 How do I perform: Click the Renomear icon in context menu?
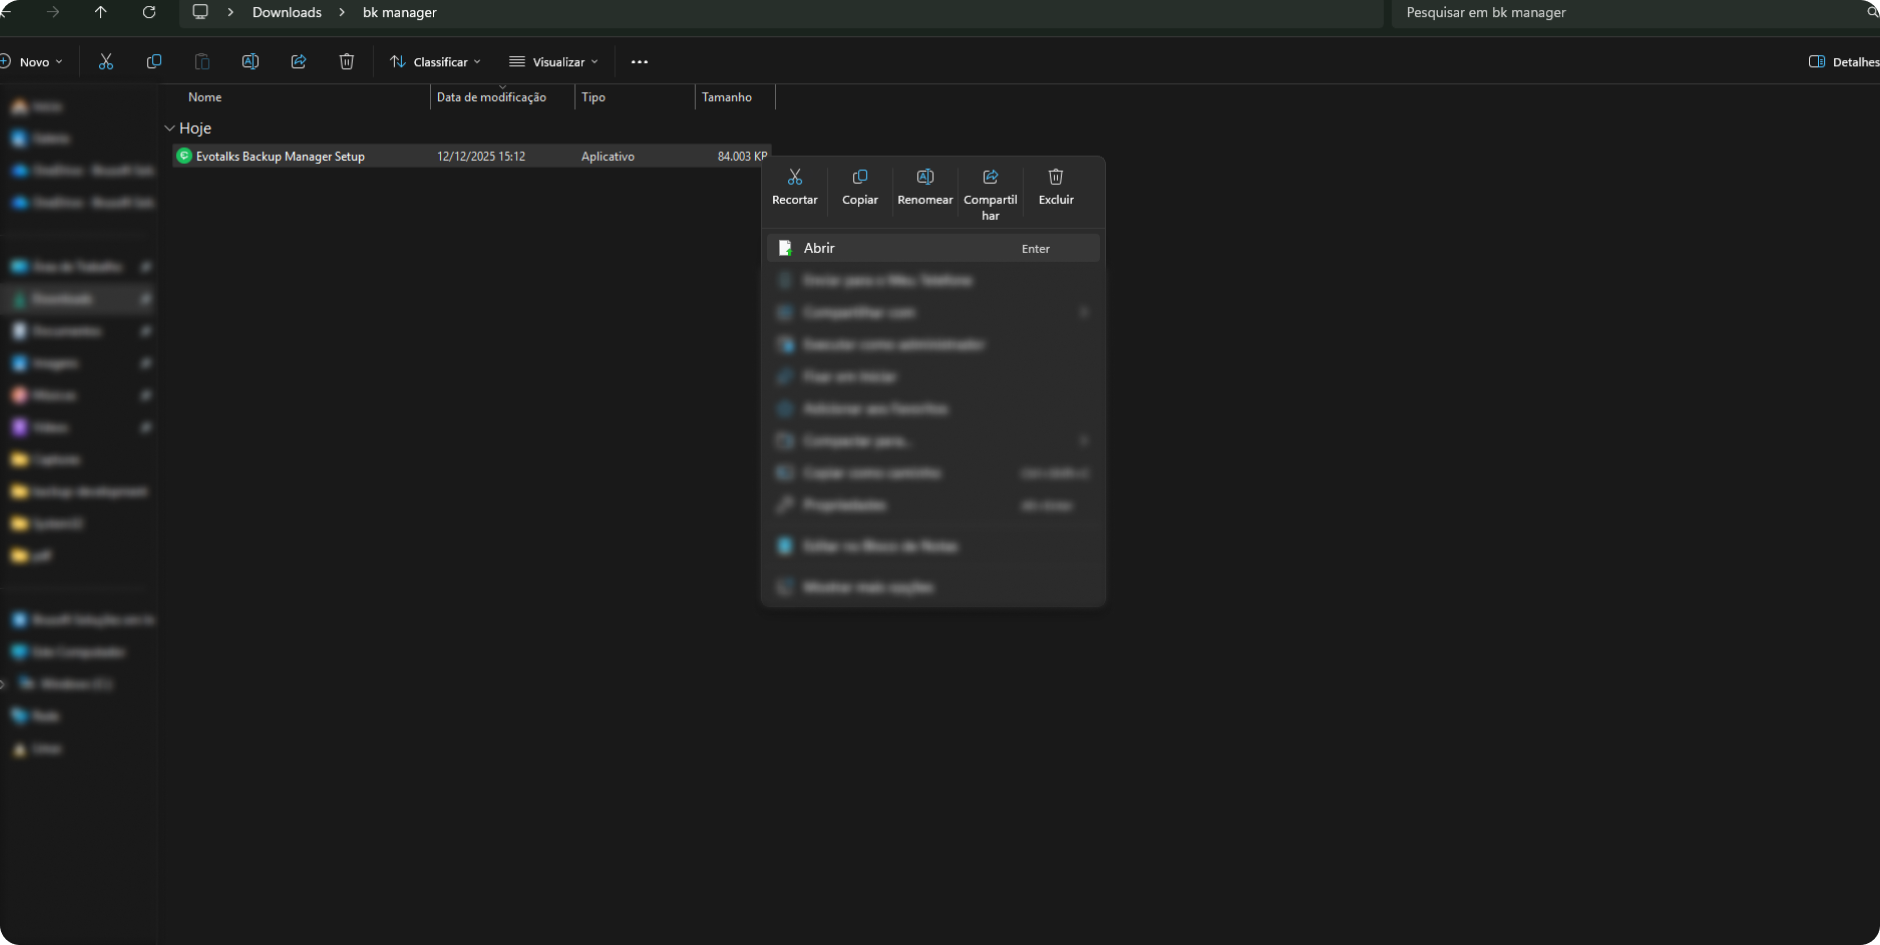(x=925, y=178)
